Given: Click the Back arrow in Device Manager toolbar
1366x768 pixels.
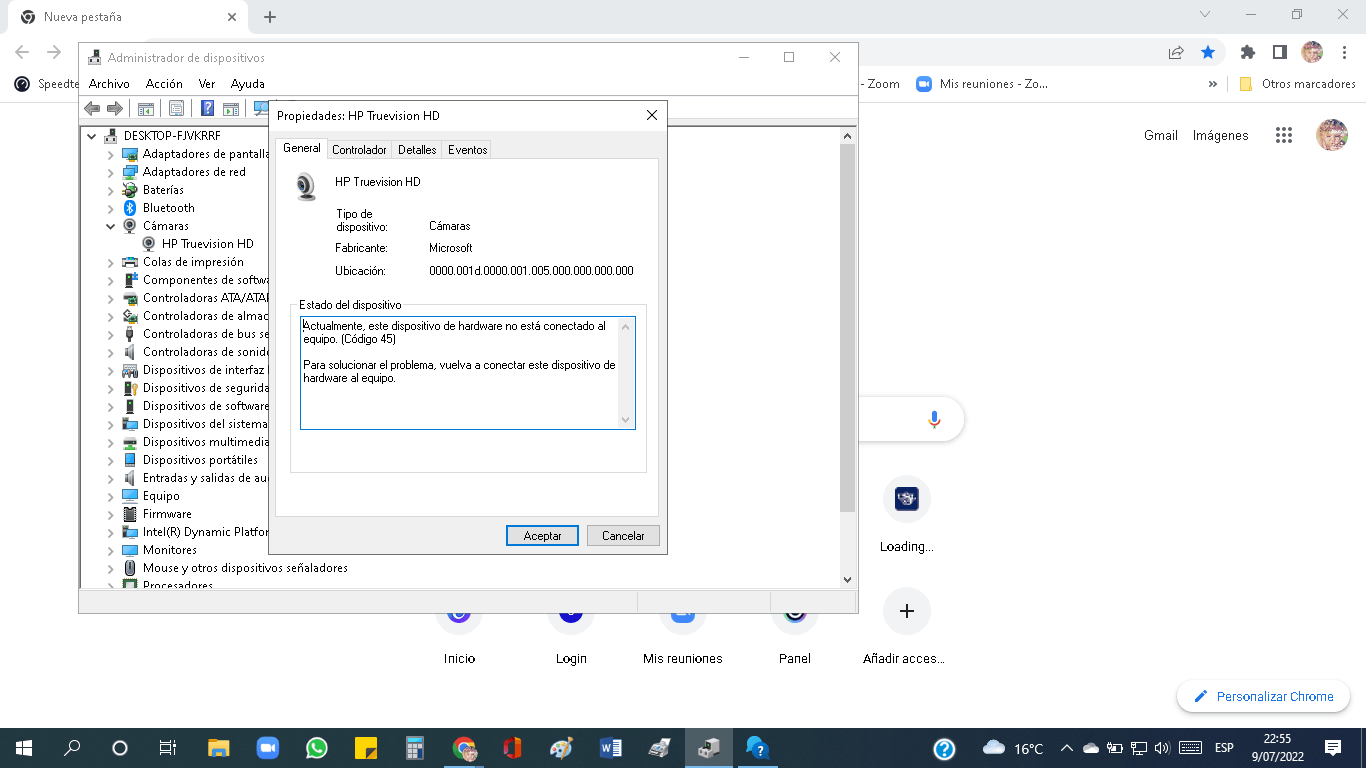Looking at the screenshot, I should point(93,108).
